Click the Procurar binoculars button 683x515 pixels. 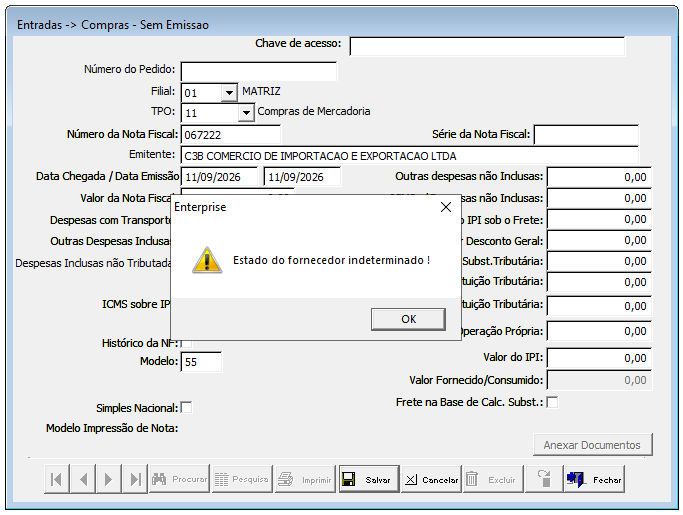[179, 479]
